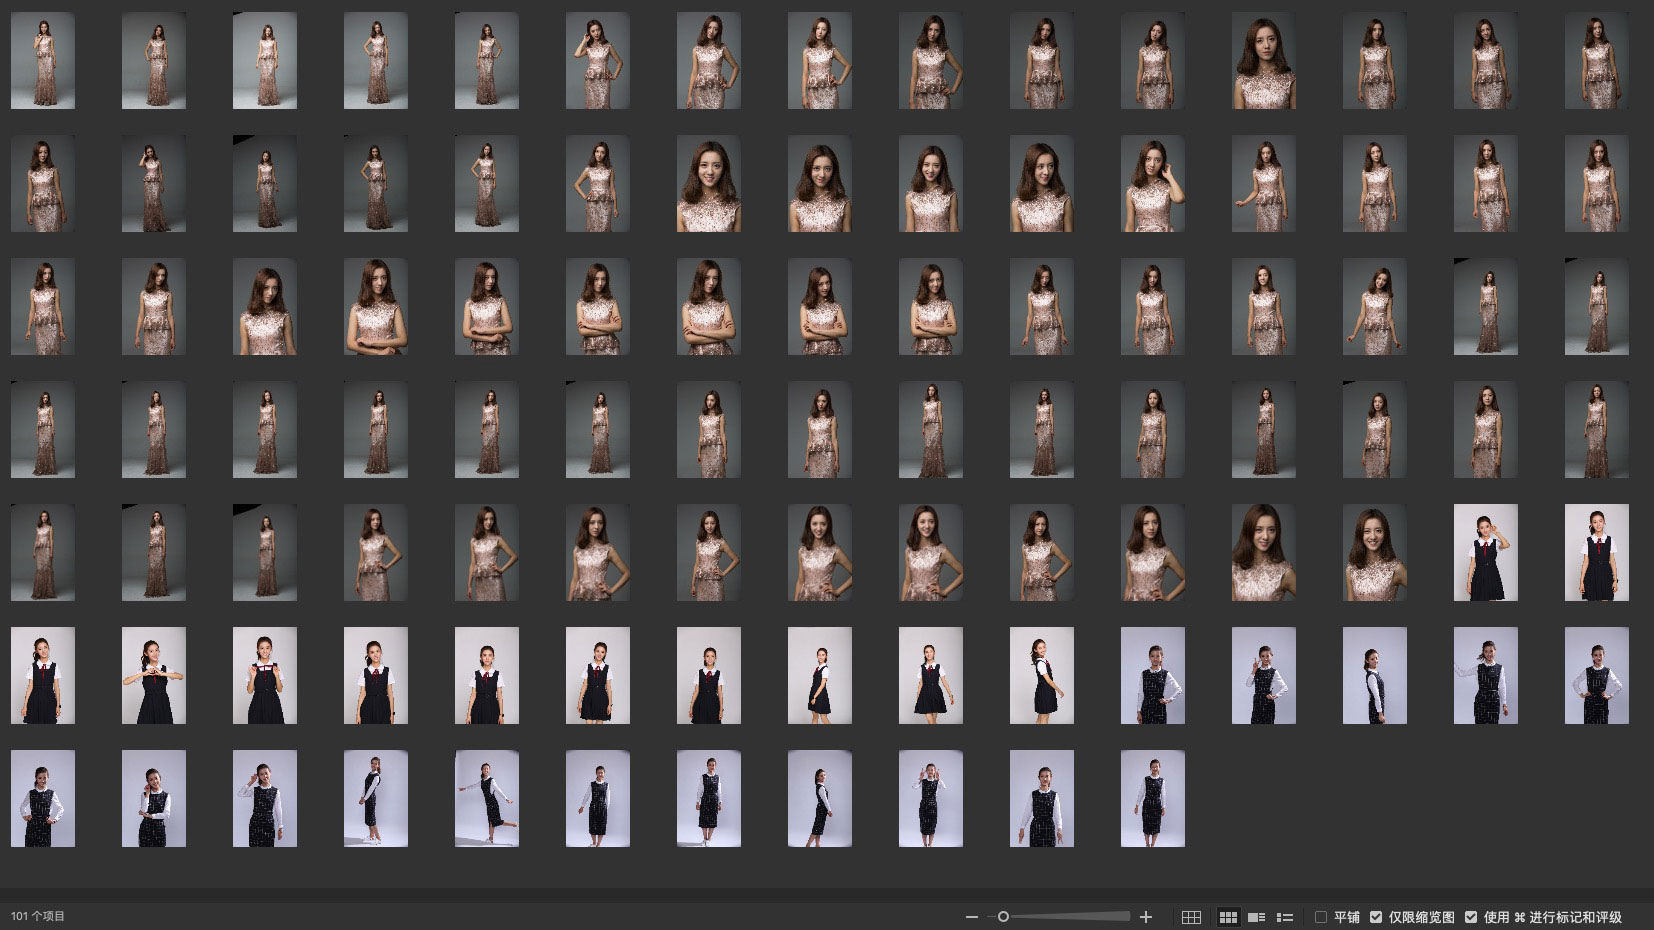Enable the 平铺 checkbox
Screen dimensions: 1654x930
[x=1321, y=917]
